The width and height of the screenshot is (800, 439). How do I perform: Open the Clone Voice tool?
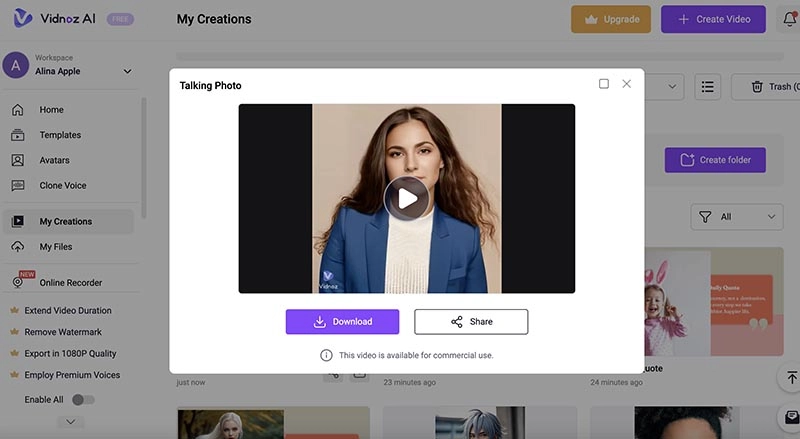tap(62, 185)
